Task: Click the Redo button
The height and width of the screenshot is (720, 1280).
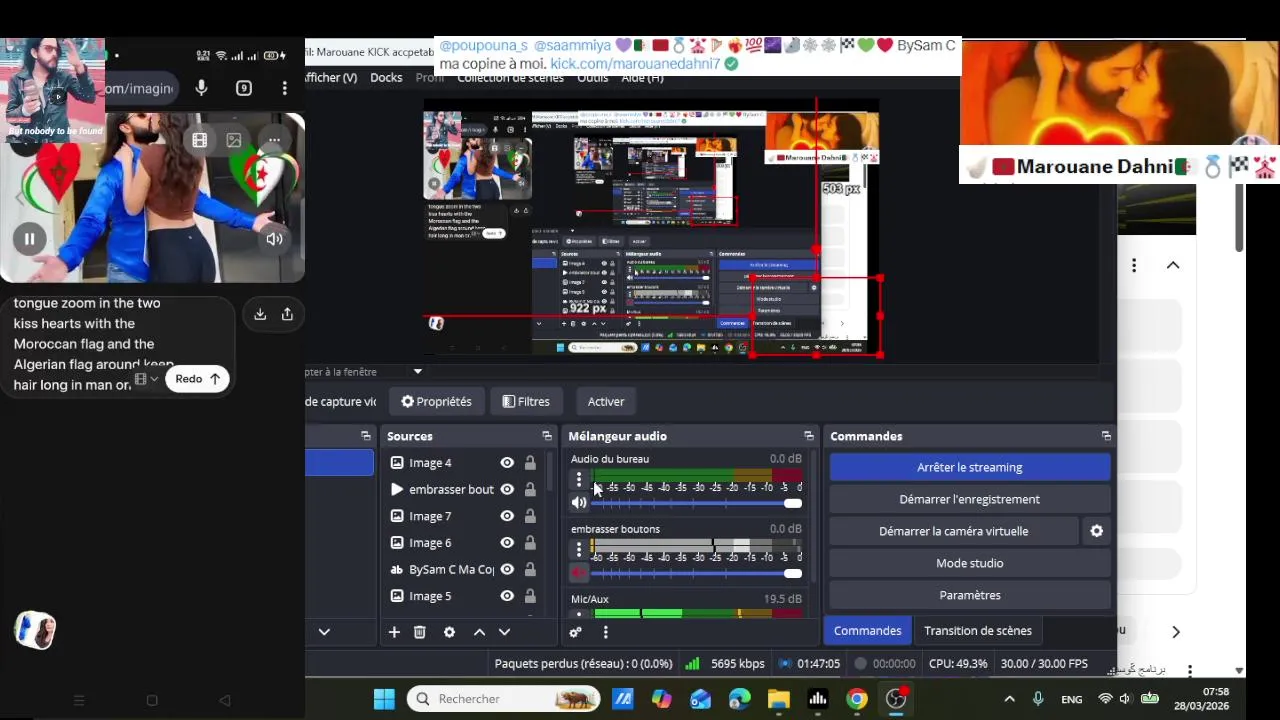Action: [197, 379]
